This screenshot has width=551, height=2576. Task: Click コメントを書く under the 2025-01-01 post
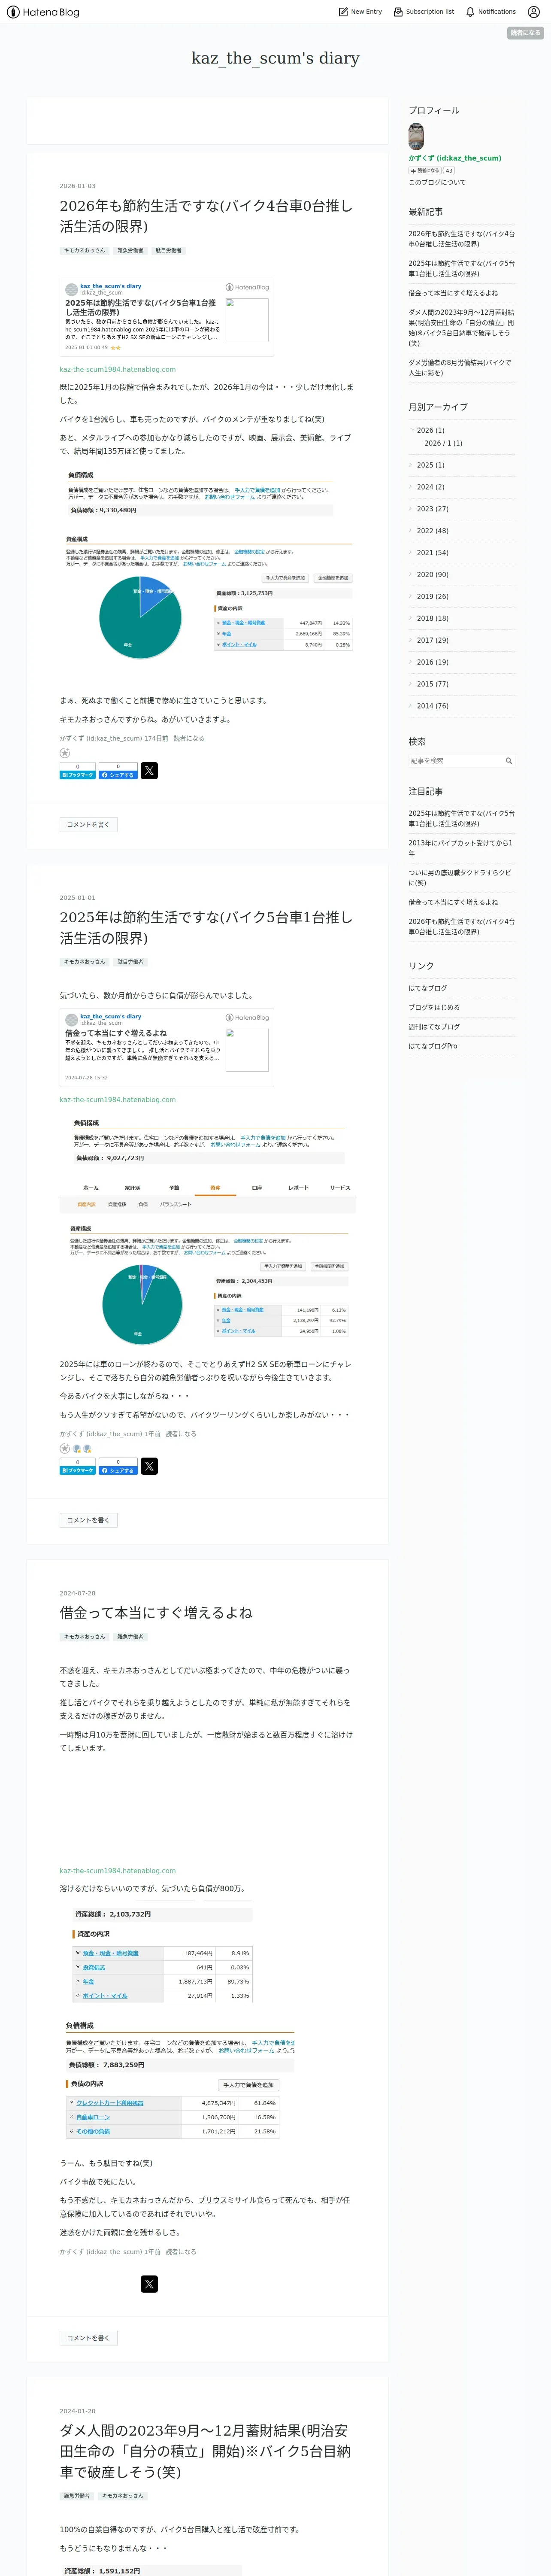tap(88, 1520)
